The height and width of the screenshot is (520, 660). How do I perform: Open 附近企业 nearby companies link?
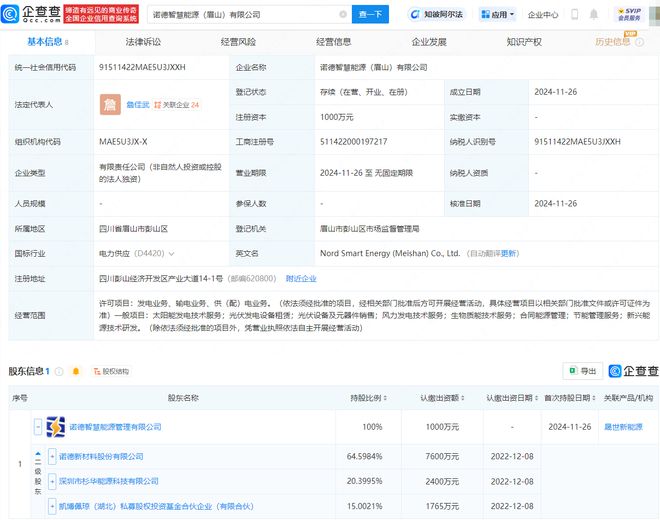click(301, 279)
